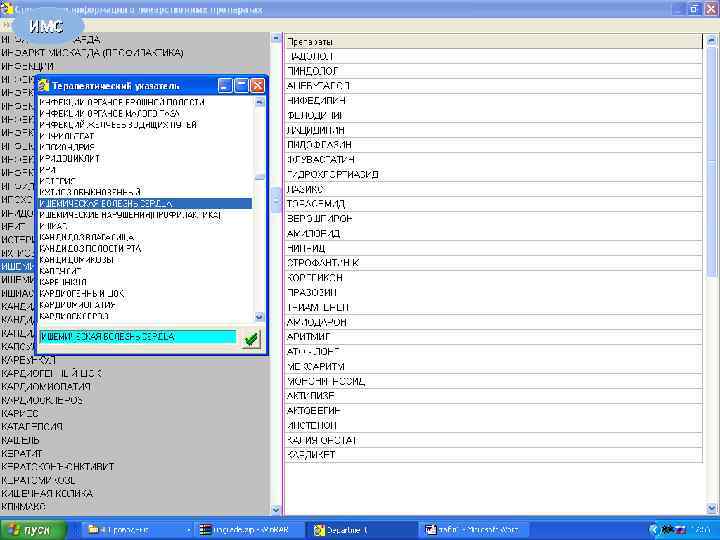The height and width of the screenshot is (540, 720).
Task: Select drug 'ПРАЗОЗИН' in the table
Action: (494, 292)
